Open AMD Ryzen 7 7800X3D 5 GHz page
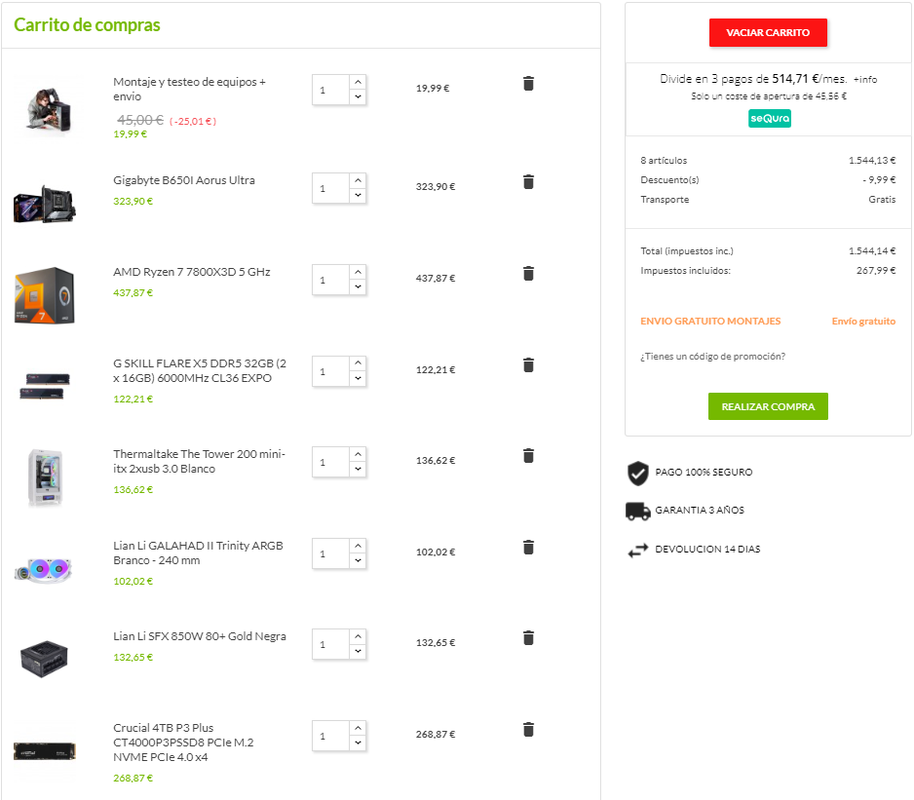This screenshot has height=800, width=914. pos(192,272)
